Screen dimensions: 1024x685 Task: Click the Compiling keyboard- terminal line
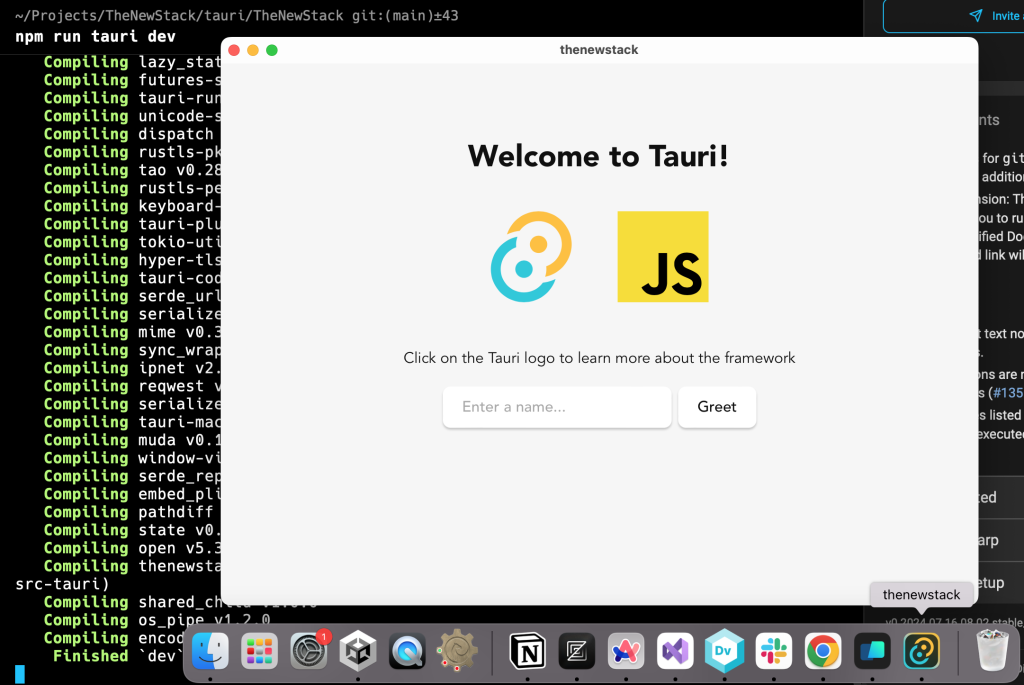[x=132, y=206]
